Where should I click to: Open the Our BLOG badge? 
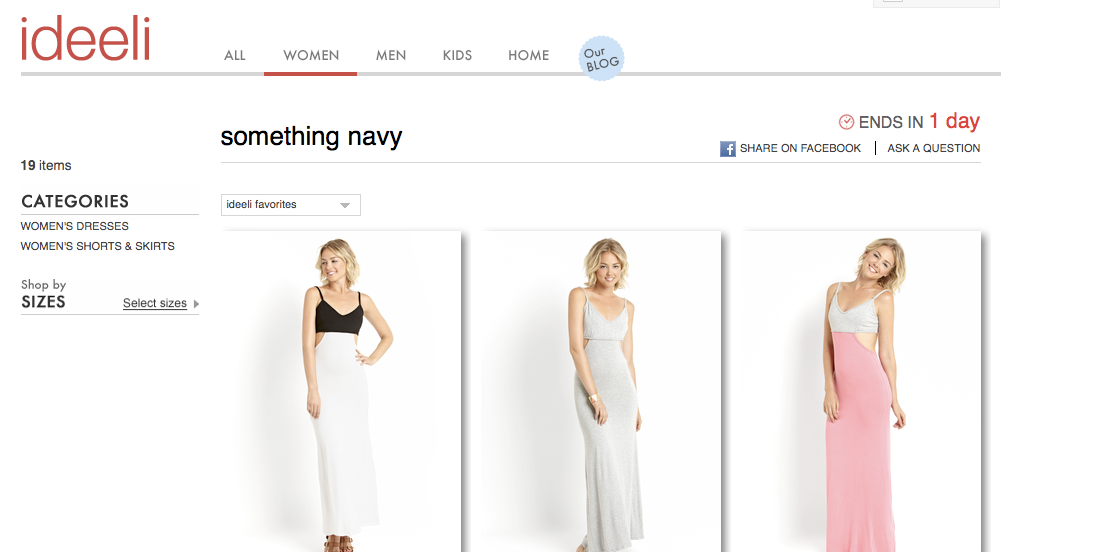(x=602, y=58)
